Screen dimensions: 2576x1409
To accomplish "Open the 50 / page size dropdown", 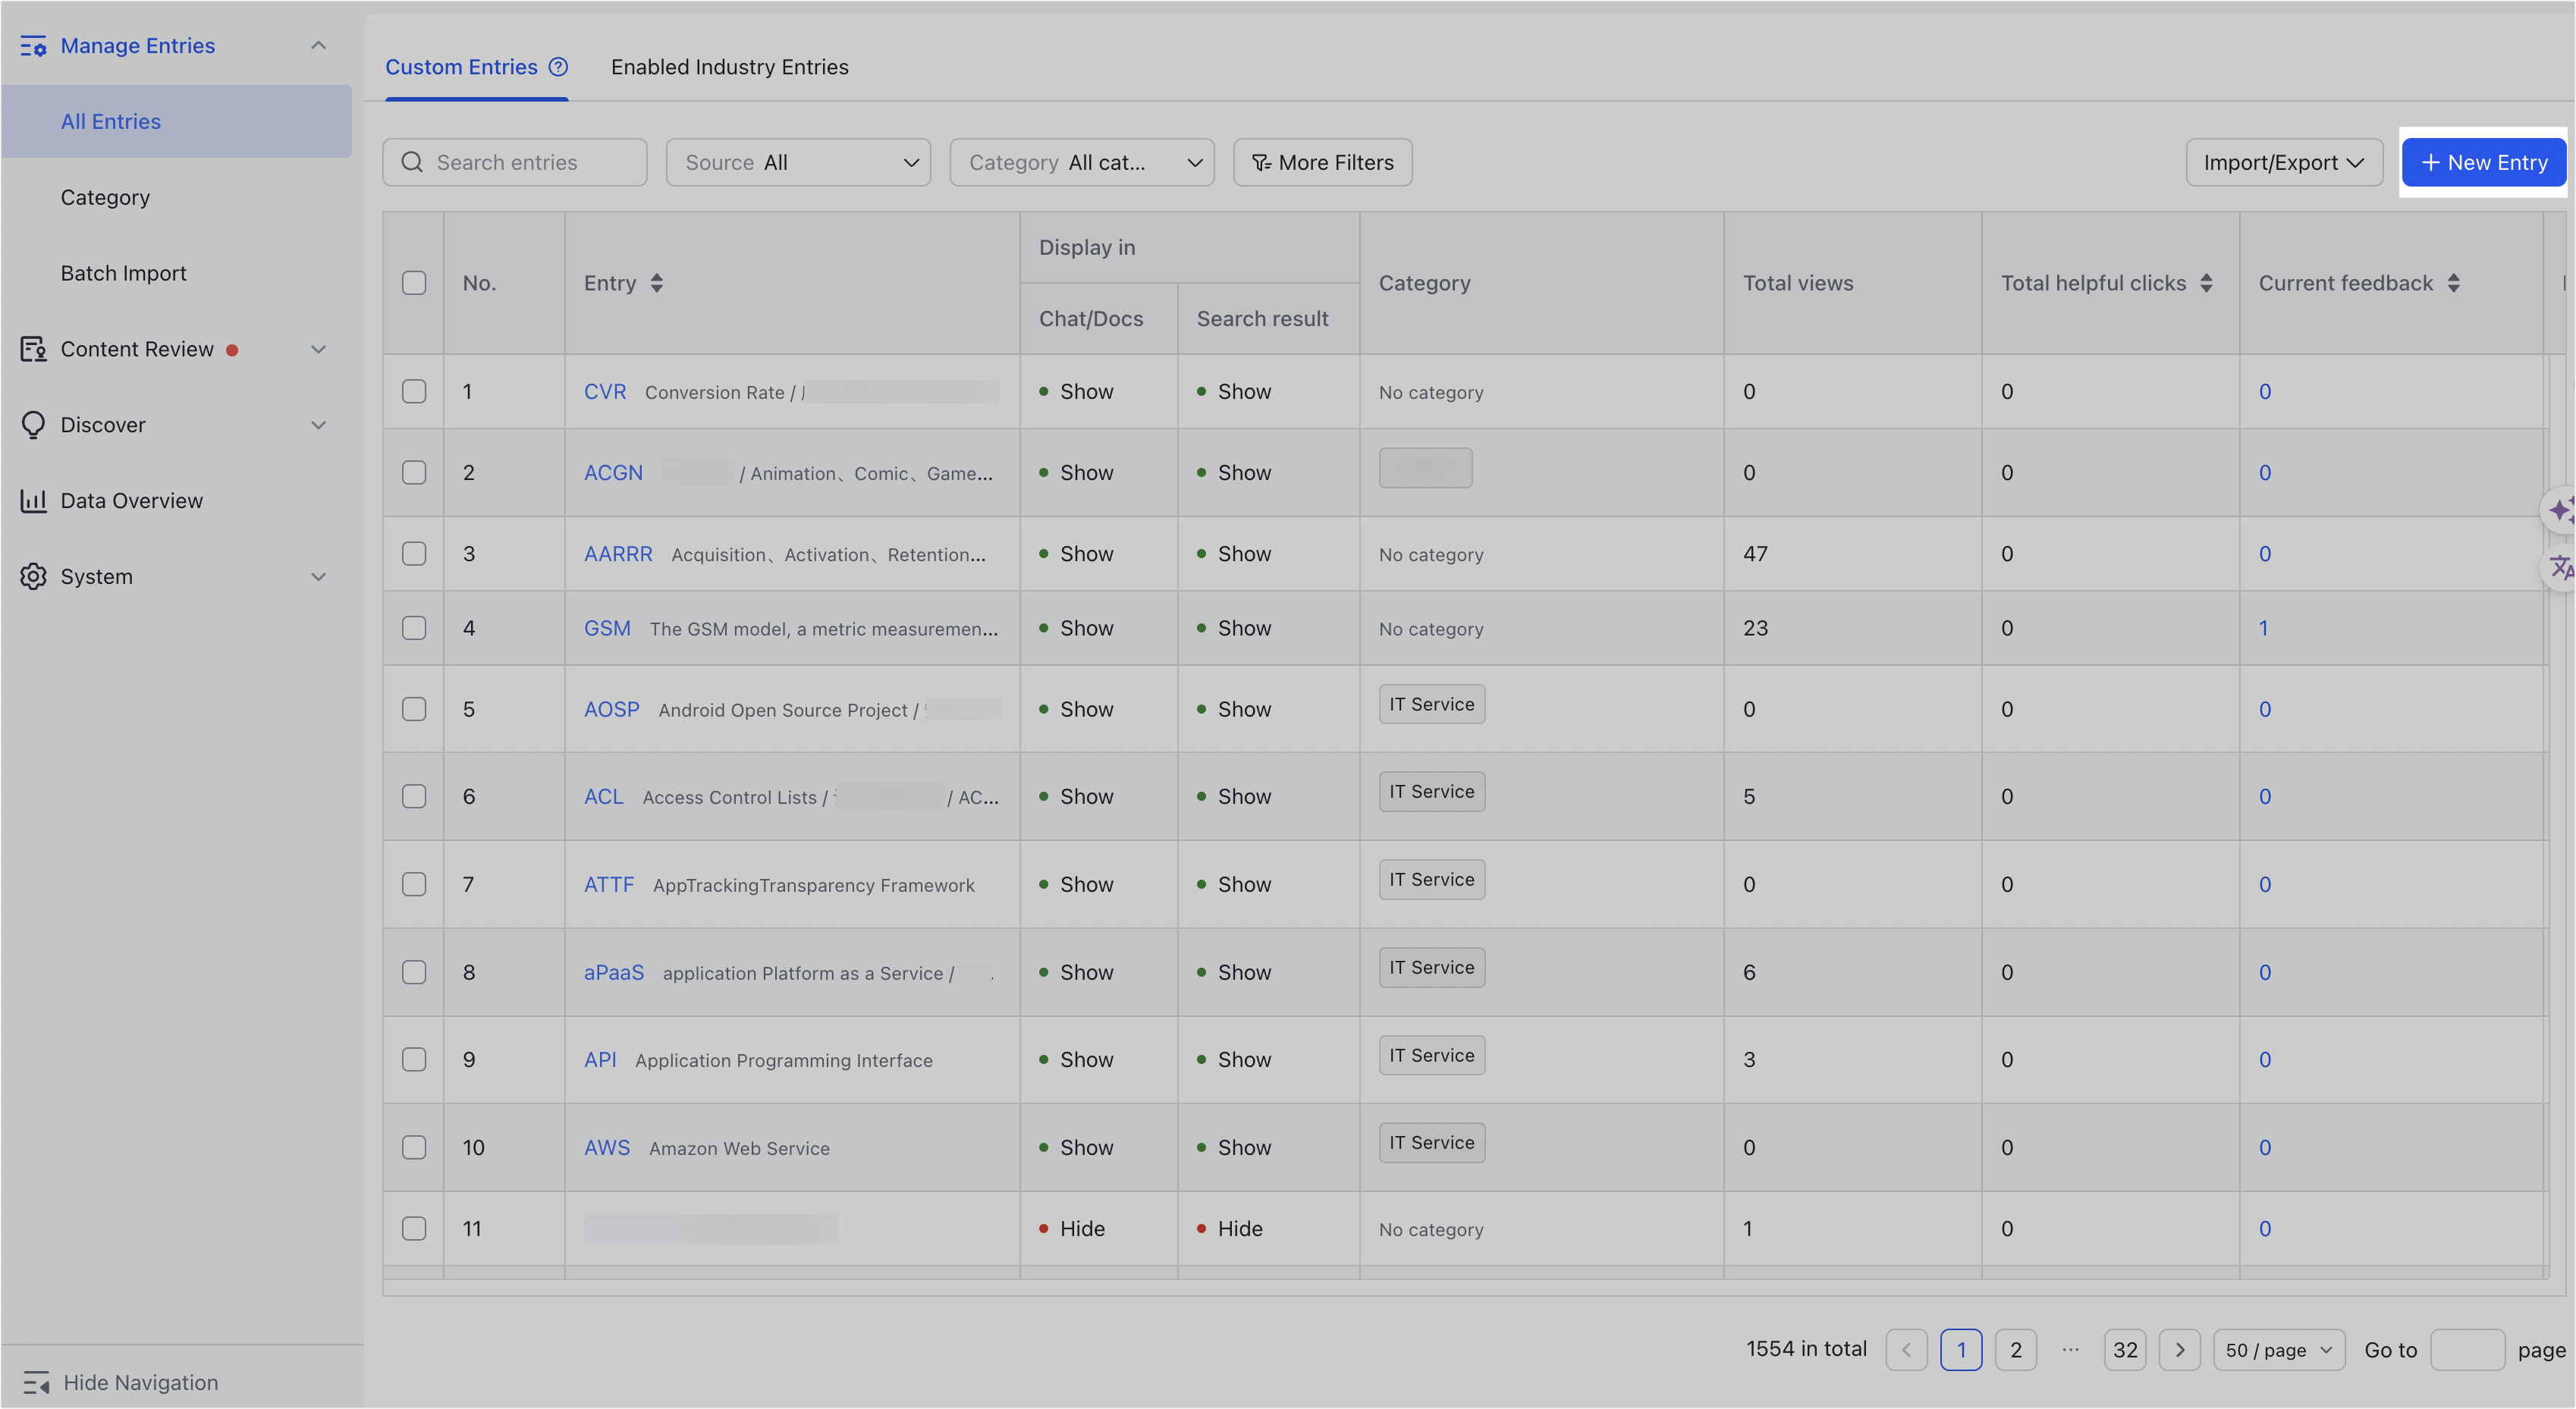I will click(2278, 1350).
